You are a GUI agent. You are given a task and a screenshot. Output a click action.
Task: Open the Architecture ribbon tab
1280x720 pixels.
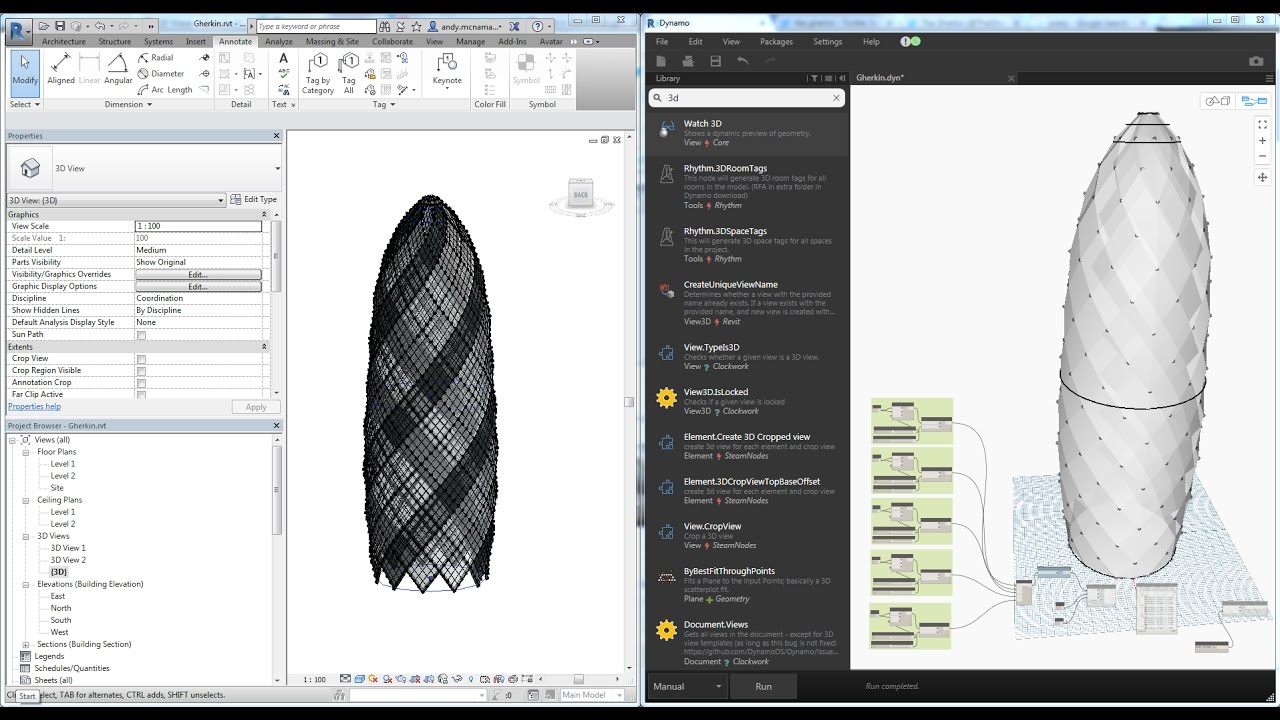click(x=63, y=42)
